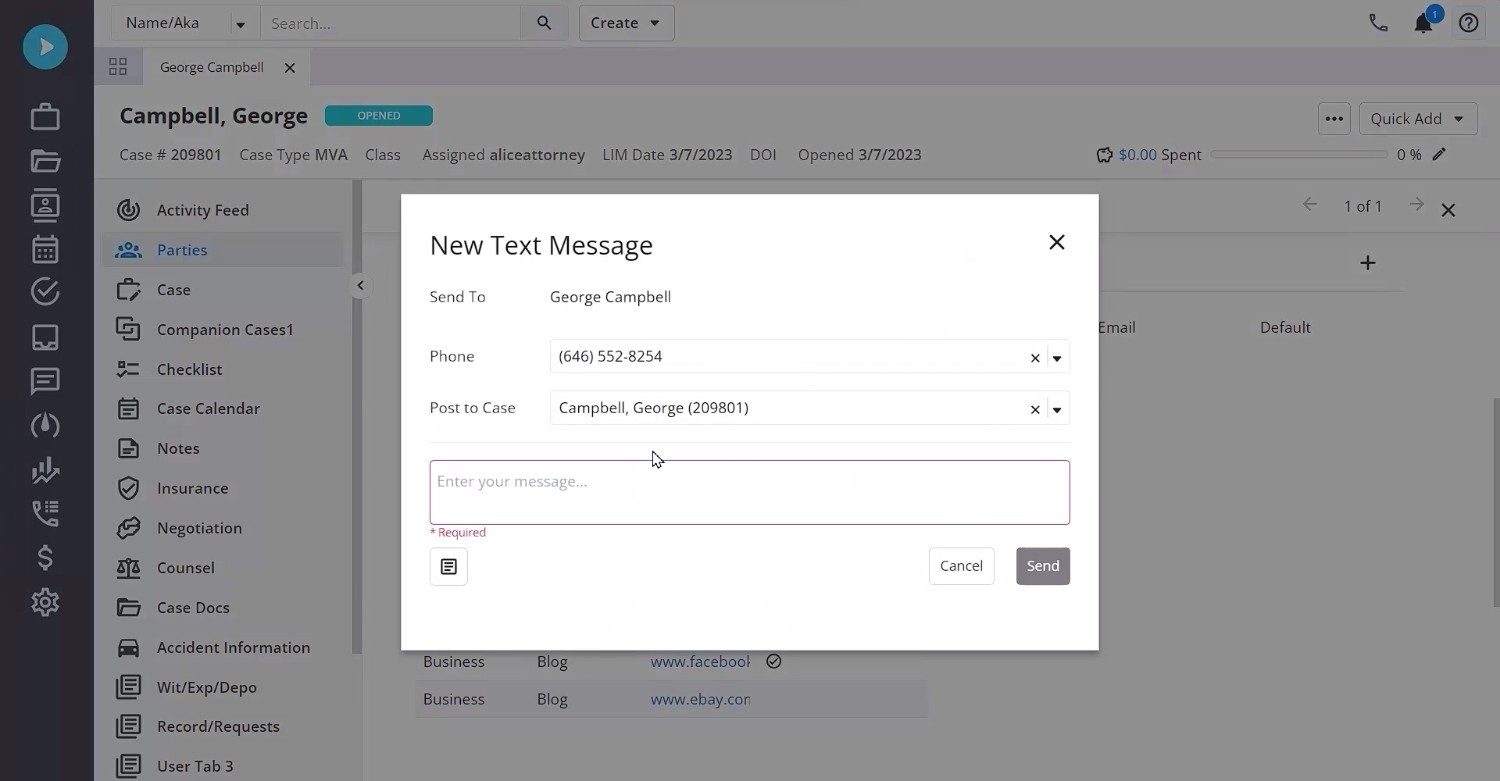
Task: Click the search magnifier icon
Action: (543, 22)
